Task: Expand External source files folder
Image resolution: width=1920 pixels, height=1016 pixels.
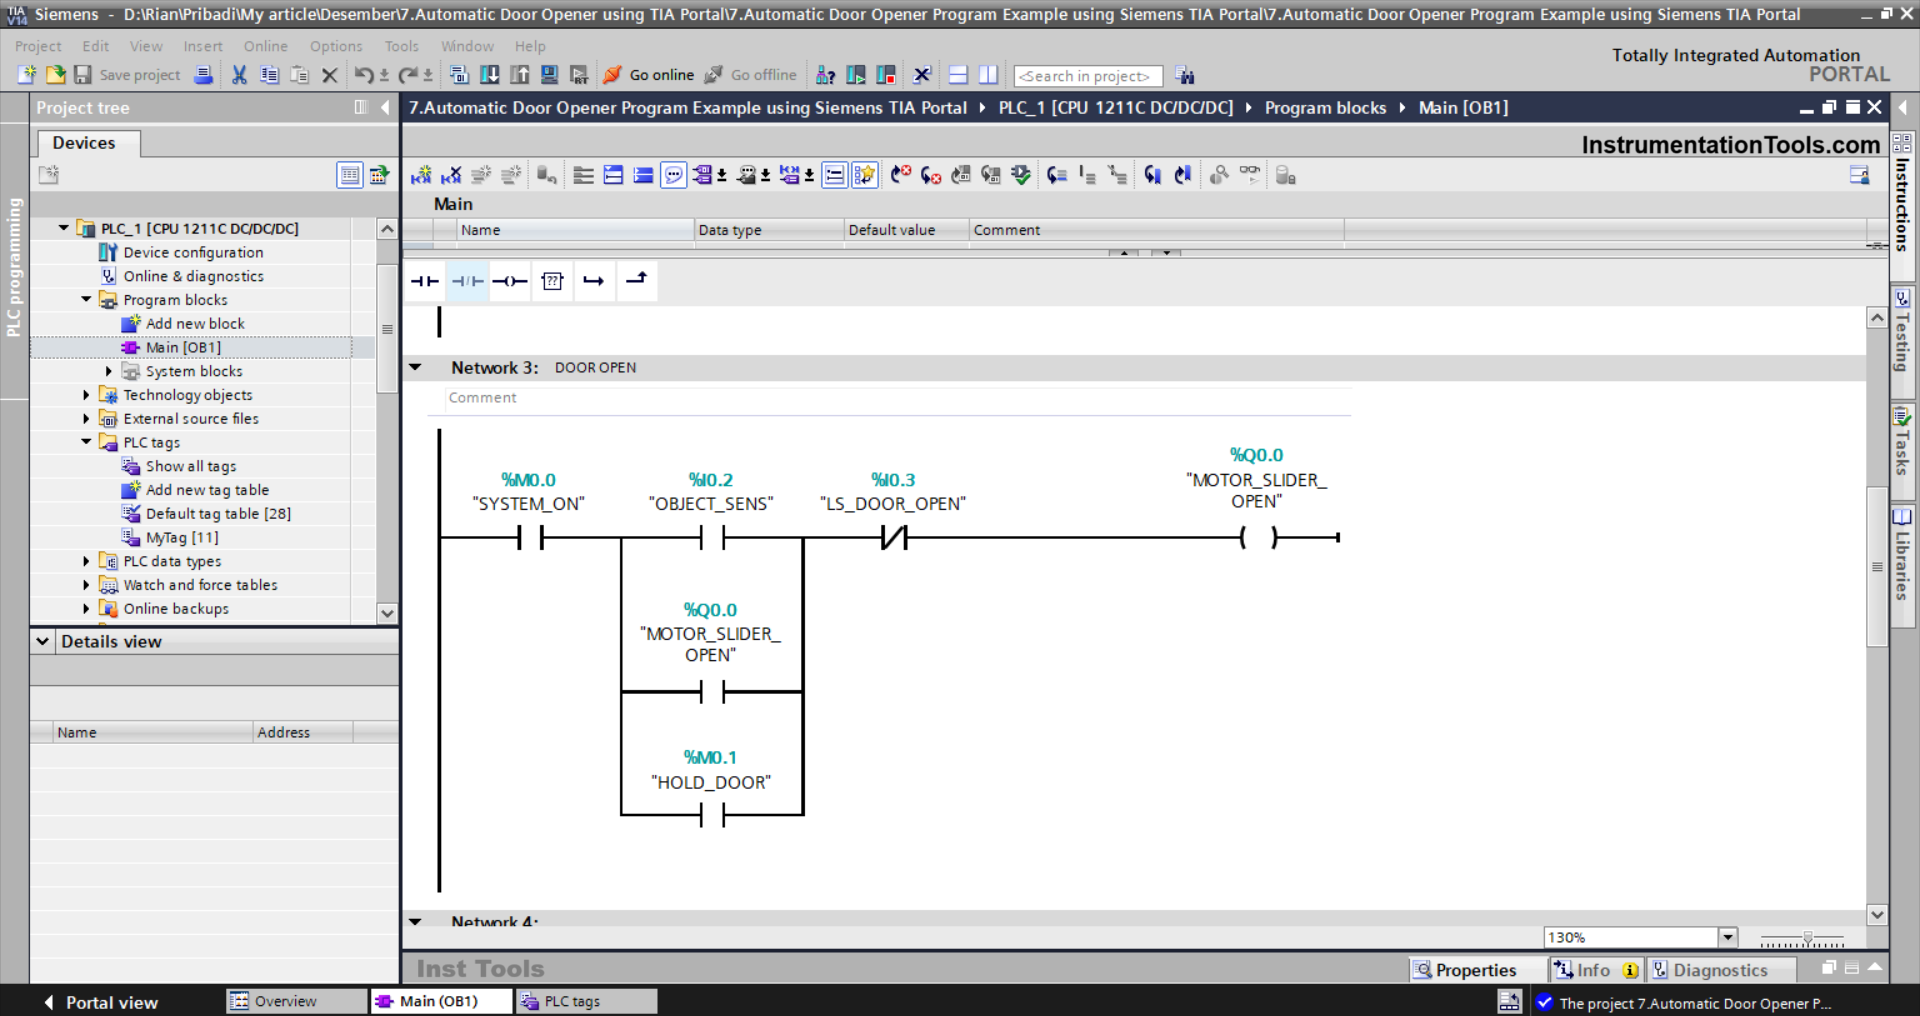Action: point(86,419)
